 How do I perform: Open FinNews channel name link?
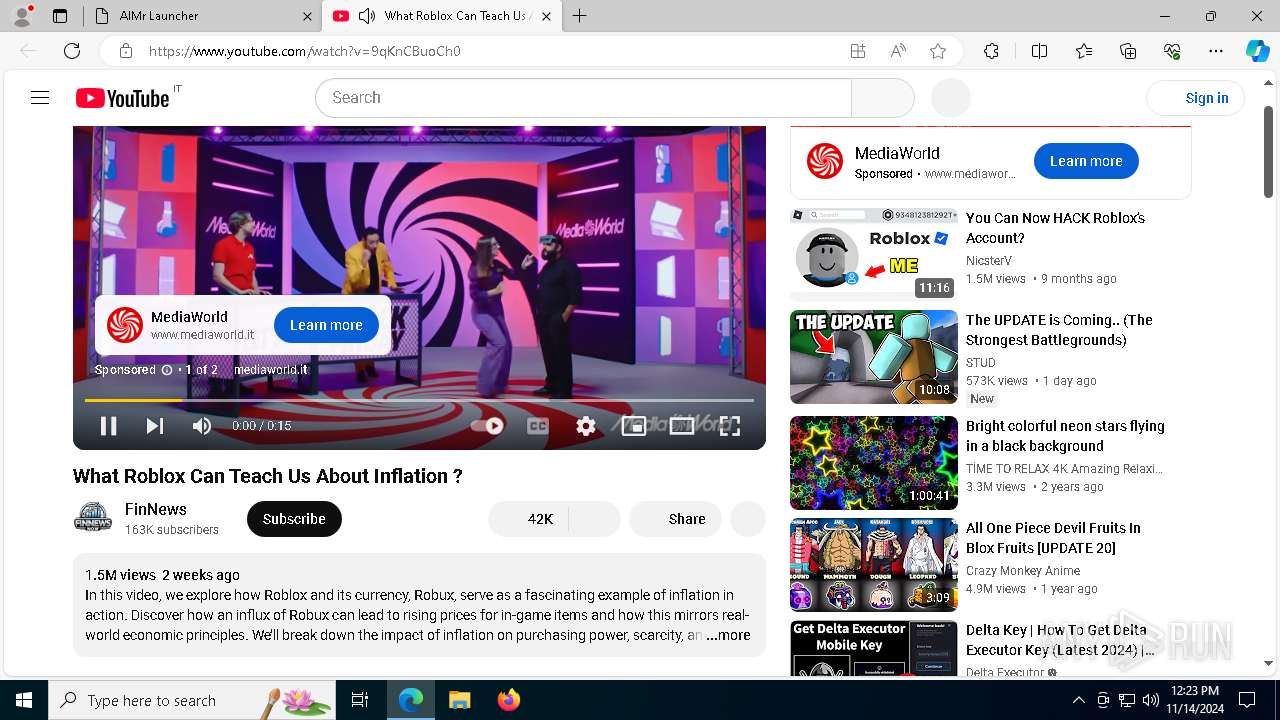point(156,509)
